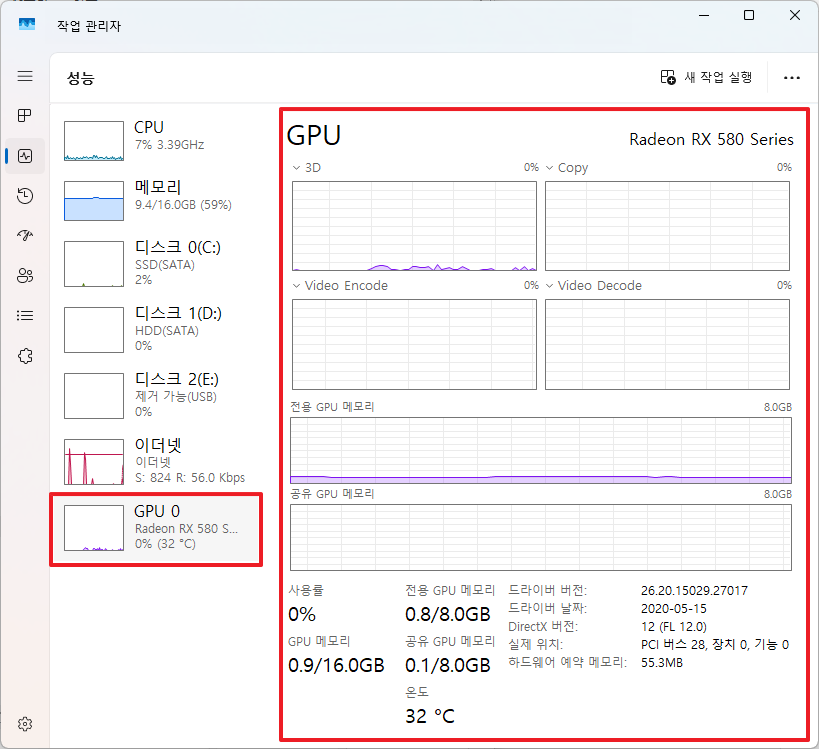
Task: Select the CPU performance item
Action: pyautogui.click(x=156, y=141)
